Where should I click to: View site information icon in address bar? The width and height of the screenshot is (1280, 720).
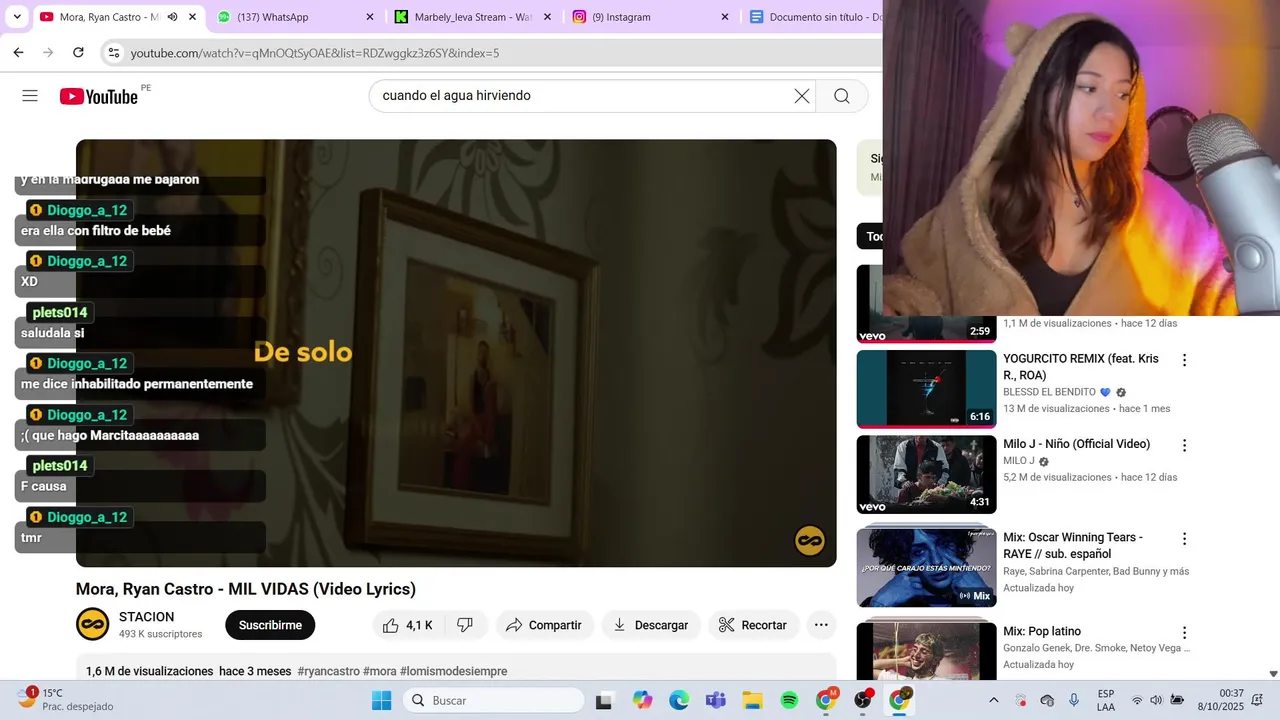[113, 52]
